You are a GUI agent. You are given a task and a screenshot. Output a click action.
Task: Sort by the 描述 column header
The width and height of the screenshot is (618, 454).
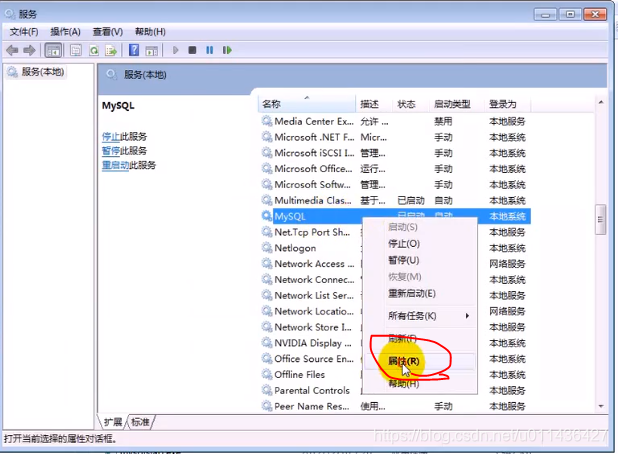point(374,104)
